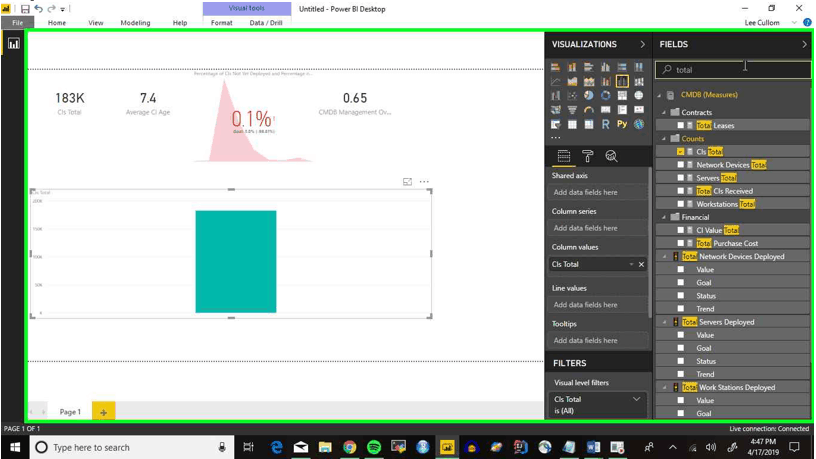Open CIs Total dropdown in Column values
This screenshot has height=459, width=816.
(631, 264)
